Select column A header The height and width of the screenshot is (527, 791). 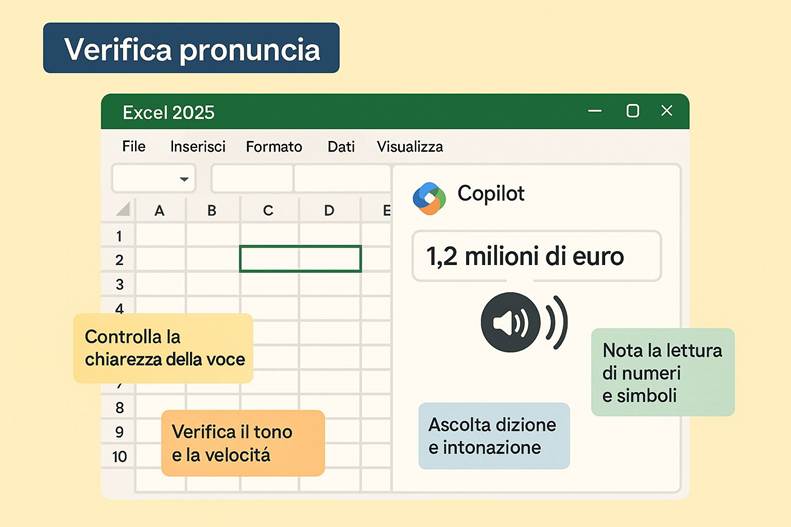pyautogui.click(x=160, y=210)
